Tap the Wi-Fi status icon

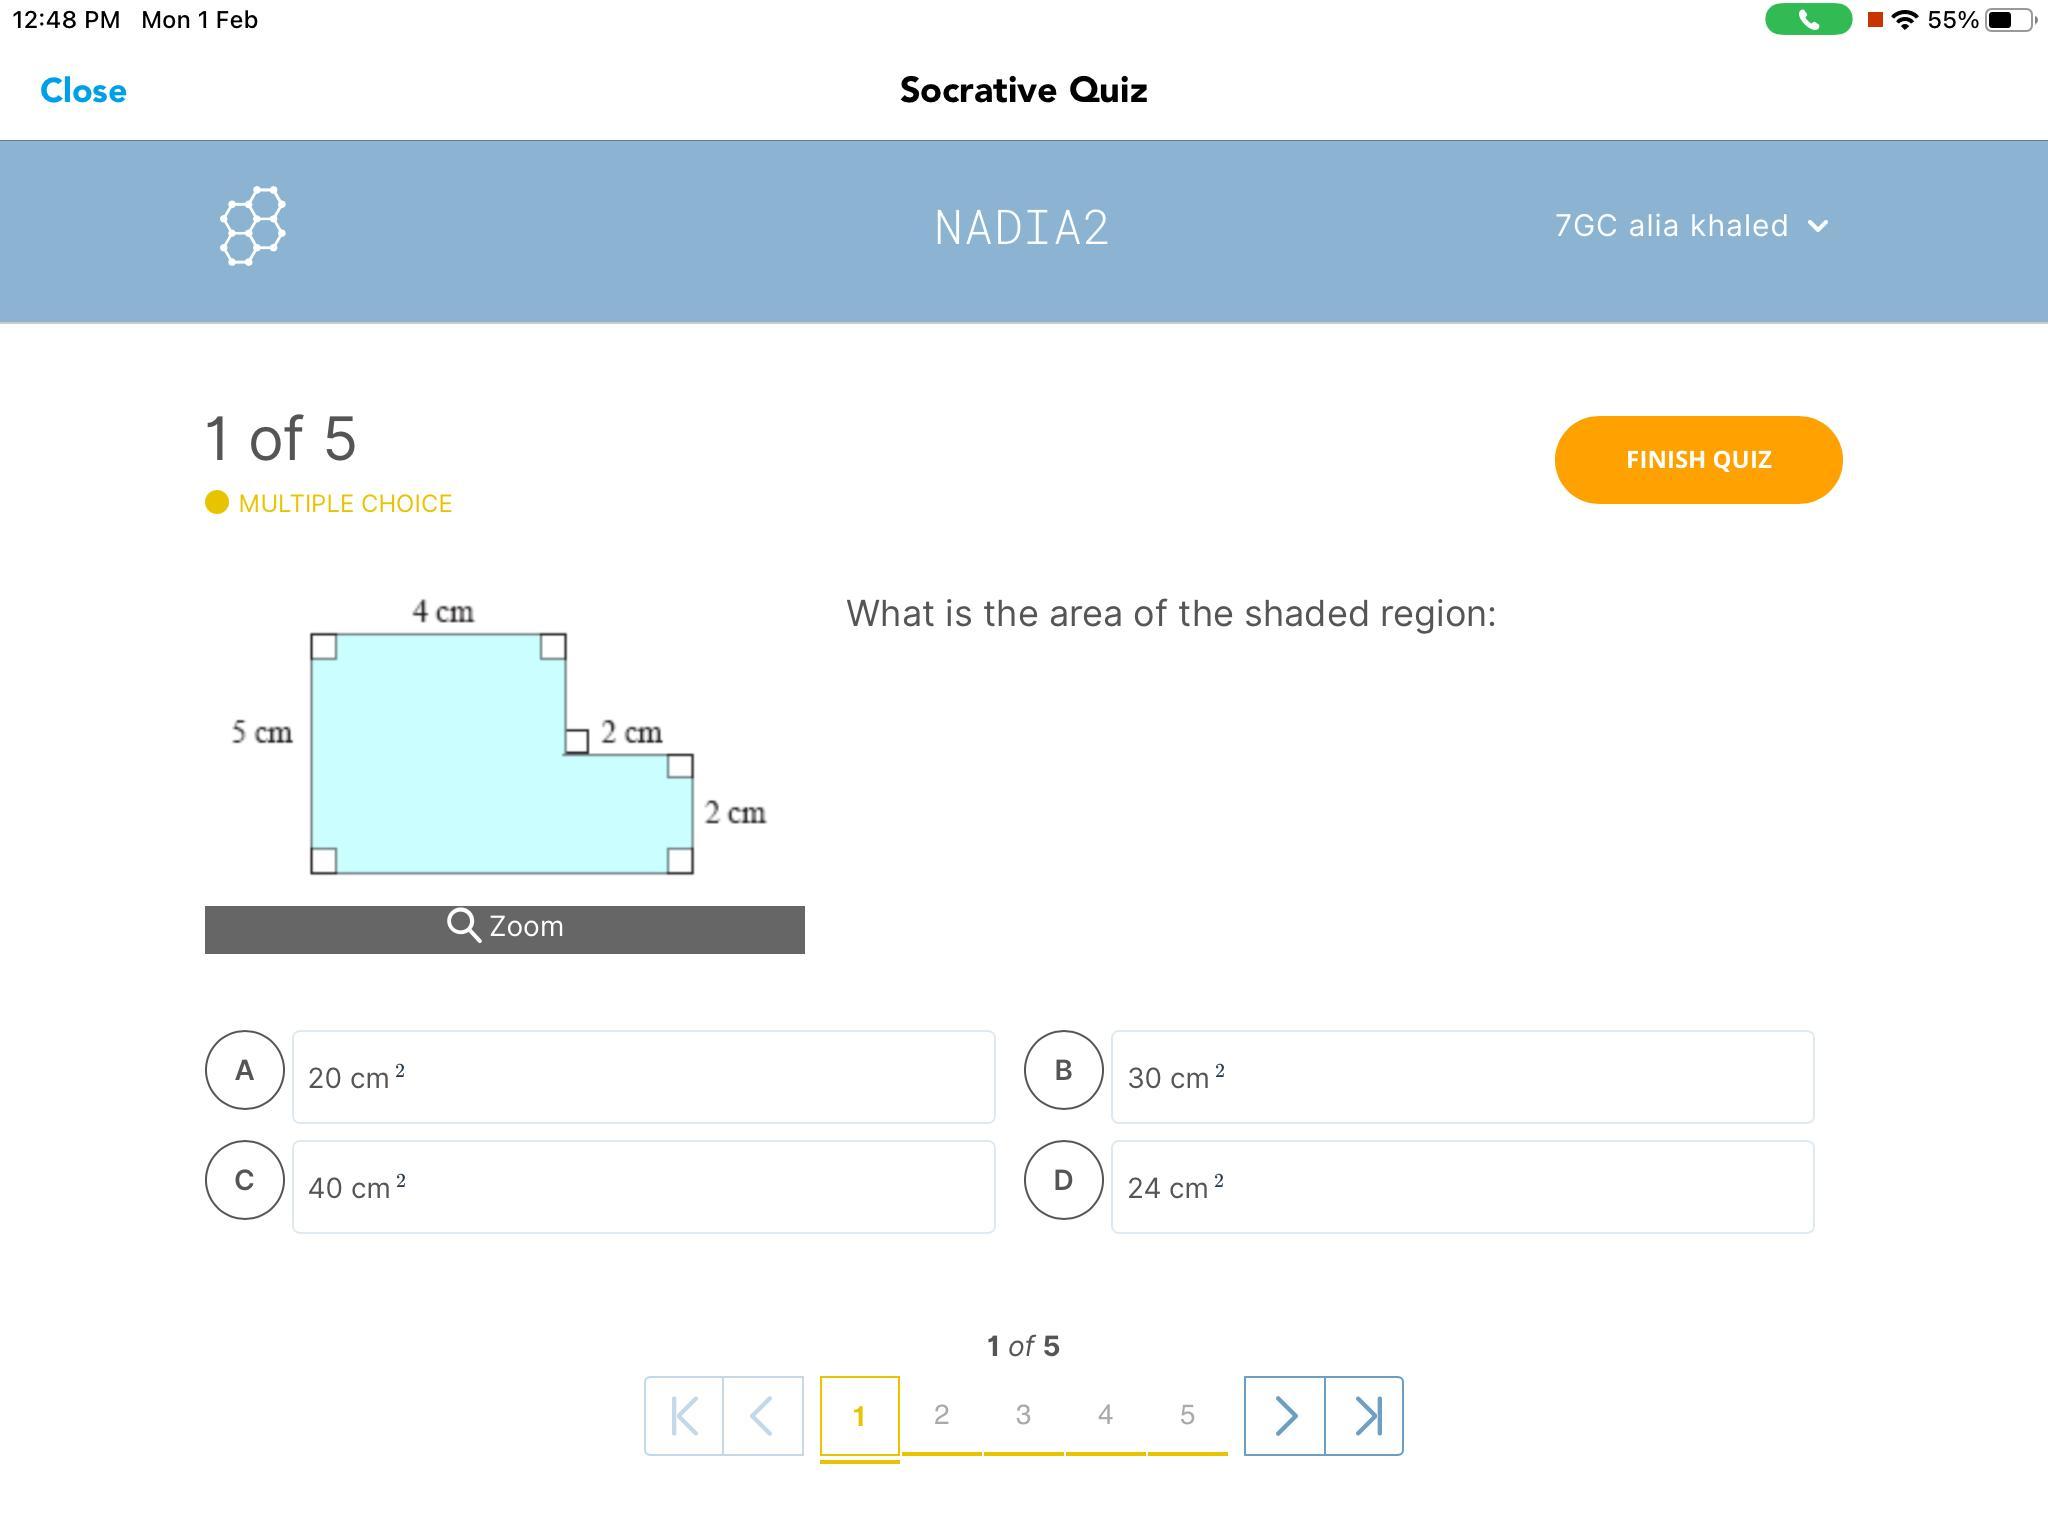(1905, 20)
